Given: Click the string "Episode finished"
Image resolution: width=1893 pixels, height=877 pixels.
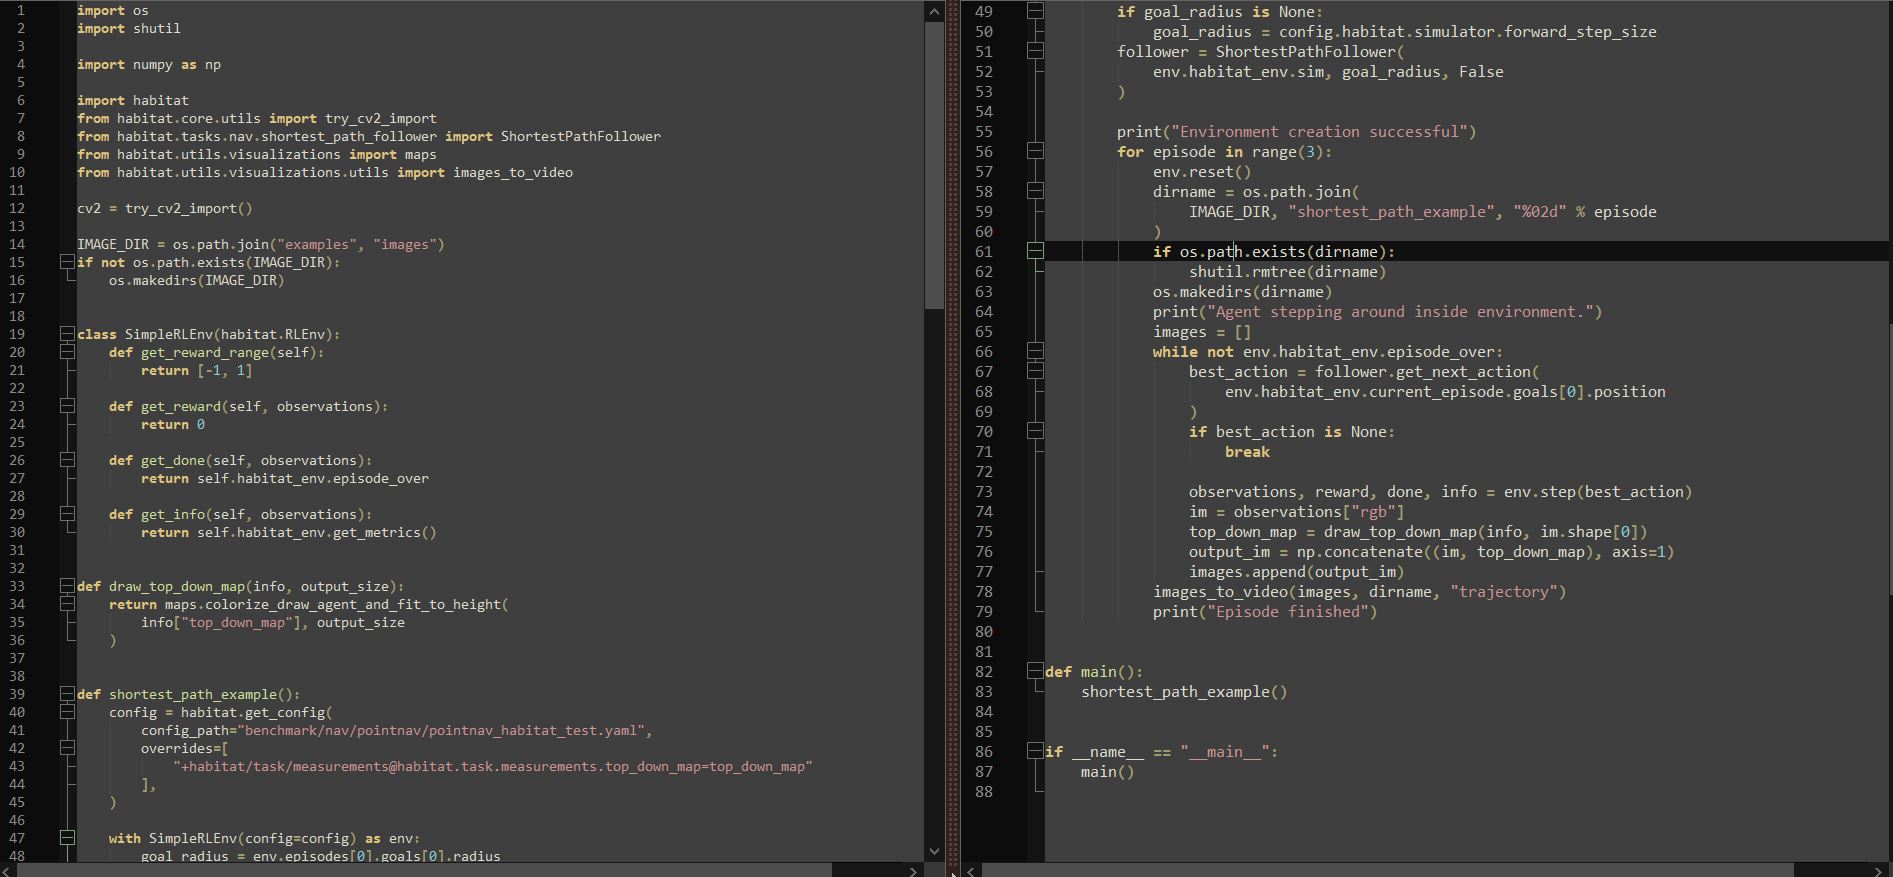Looking at the screenshot, I should 1288,611.
